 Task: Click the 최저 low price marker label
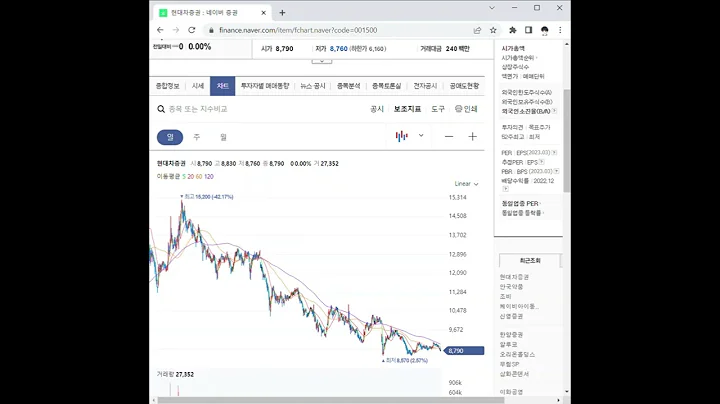point(405,361)
